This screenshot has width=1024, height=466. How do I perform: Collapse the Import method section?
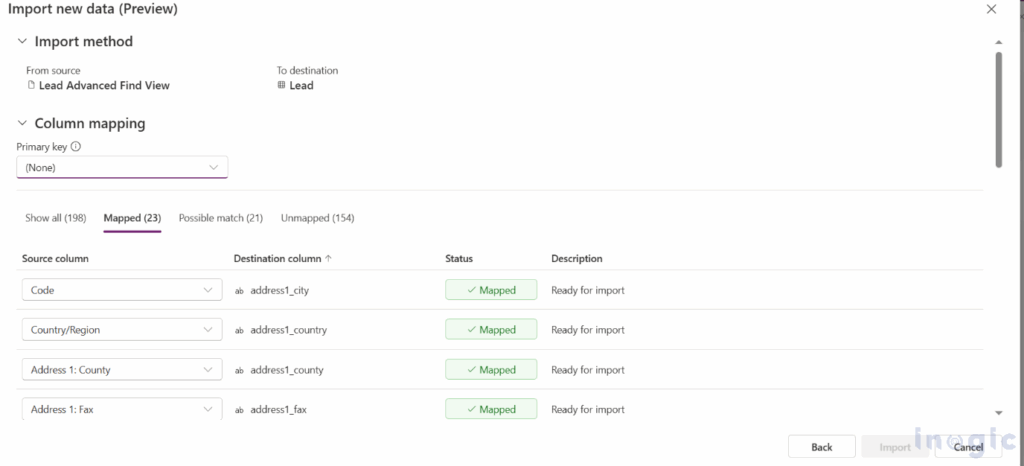[22, 42]
